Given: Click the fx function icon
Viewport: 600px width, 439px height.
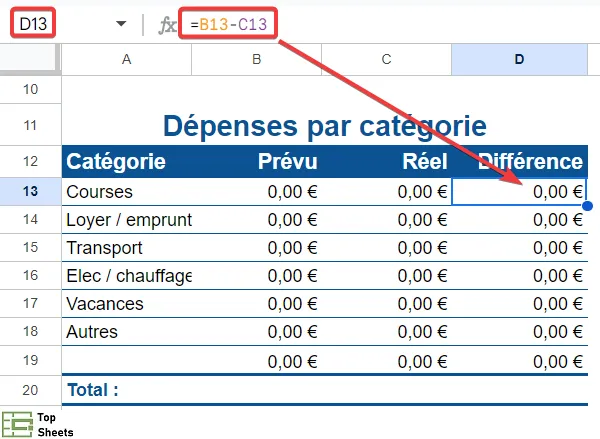Looking at the screenshot, I should (167, 25).
